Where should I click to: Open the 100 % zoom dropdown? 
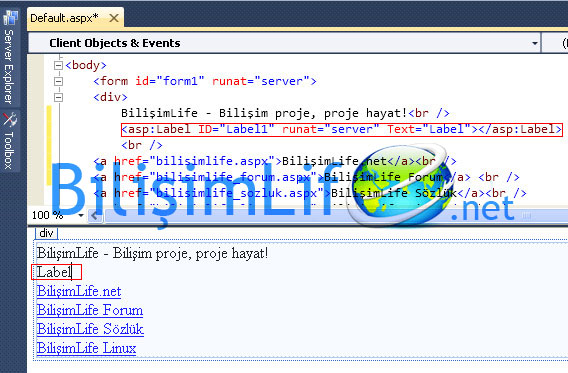[81, 215]
